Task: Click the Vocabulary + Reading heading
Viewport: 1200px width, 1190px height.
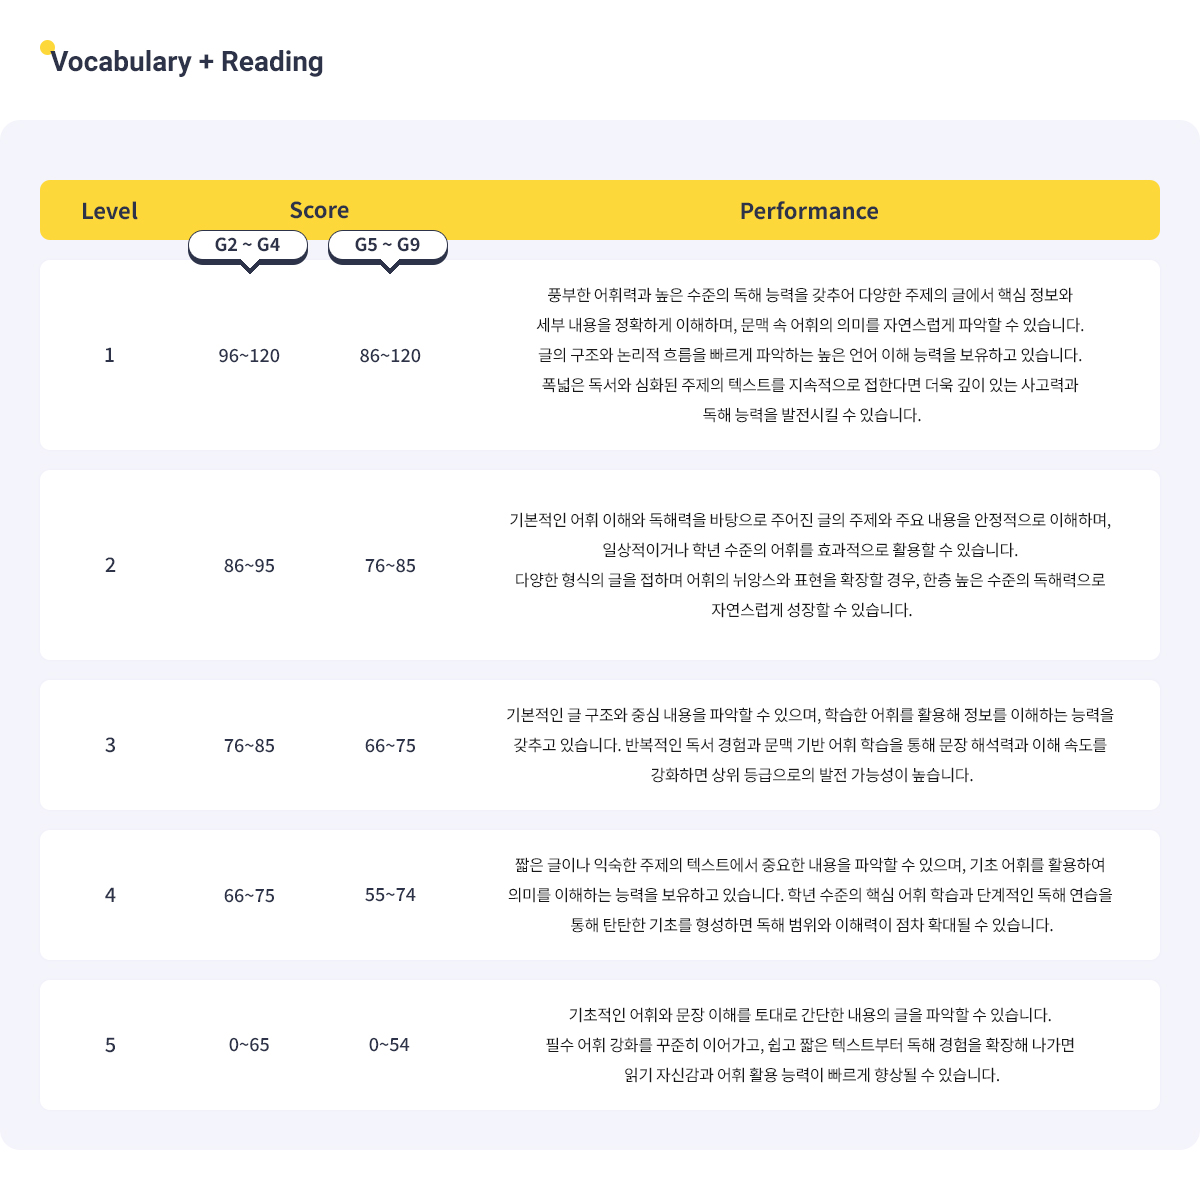Action: coord(187,62)
